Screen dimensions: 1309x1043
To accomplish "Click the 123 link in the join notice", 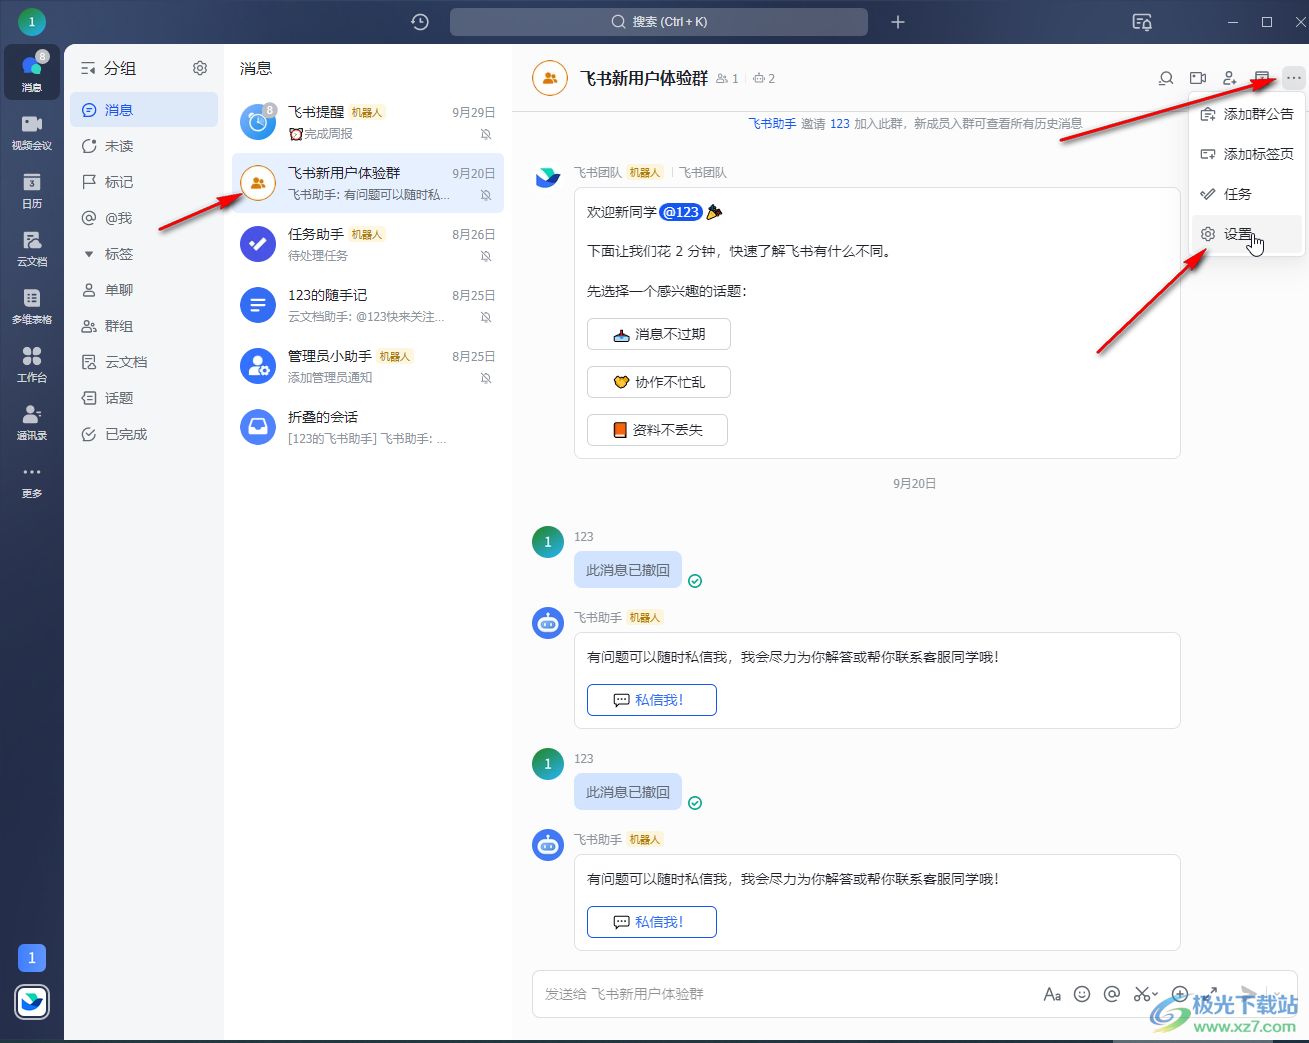I will (840, 124).
